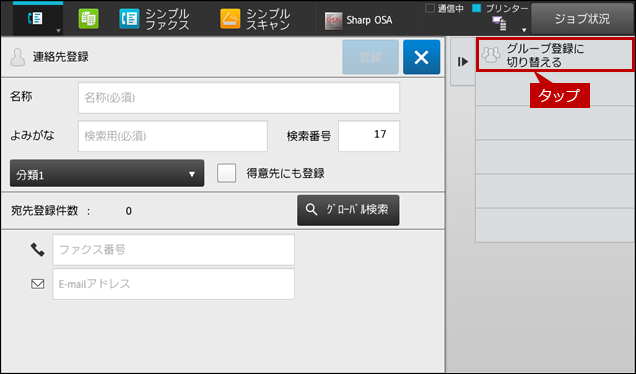The image size is (636, 374).
Task: Click the 通信中 indicator box
Action: coord(430,8)
